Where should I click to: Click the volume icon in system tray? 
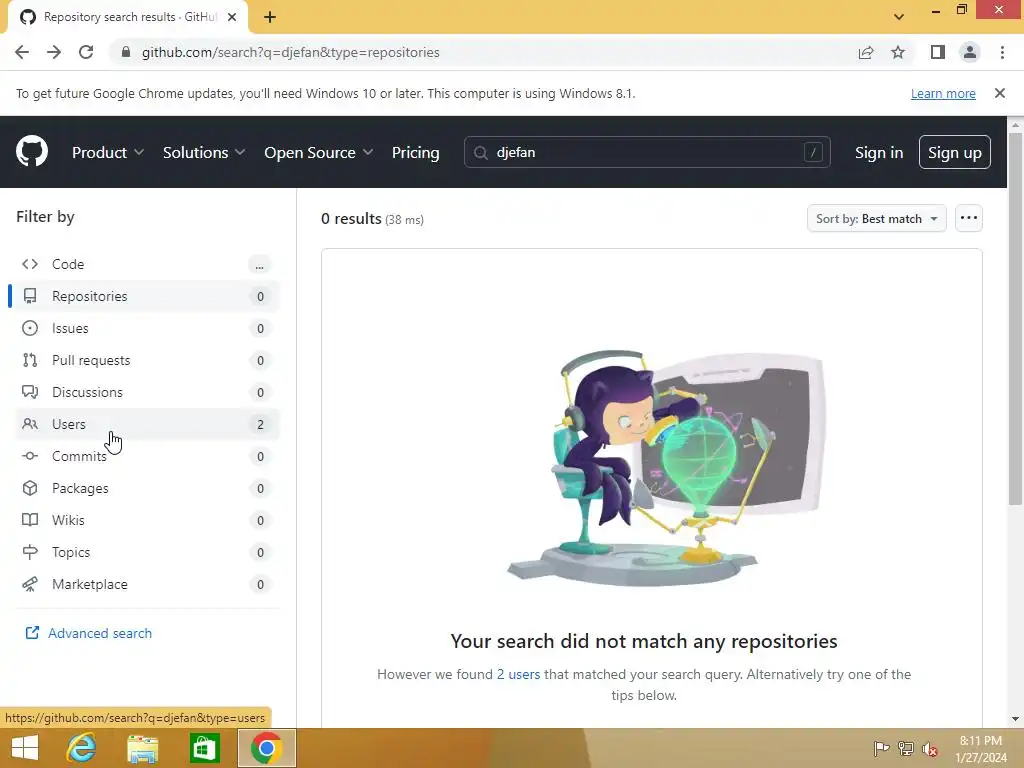click(930, 749)
